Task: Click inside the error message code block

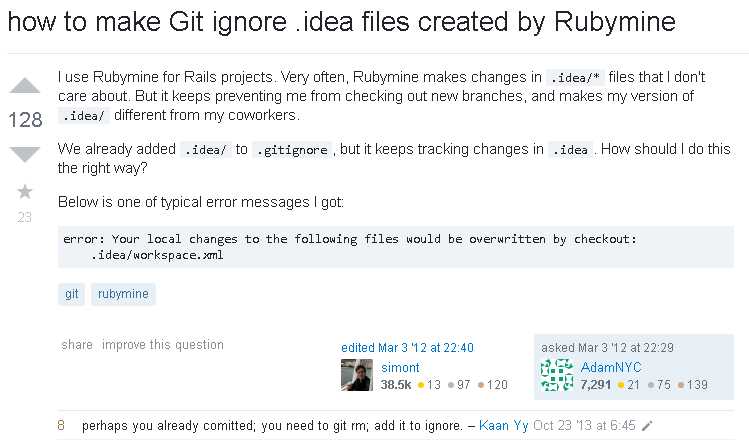Action: coord(395,247)
